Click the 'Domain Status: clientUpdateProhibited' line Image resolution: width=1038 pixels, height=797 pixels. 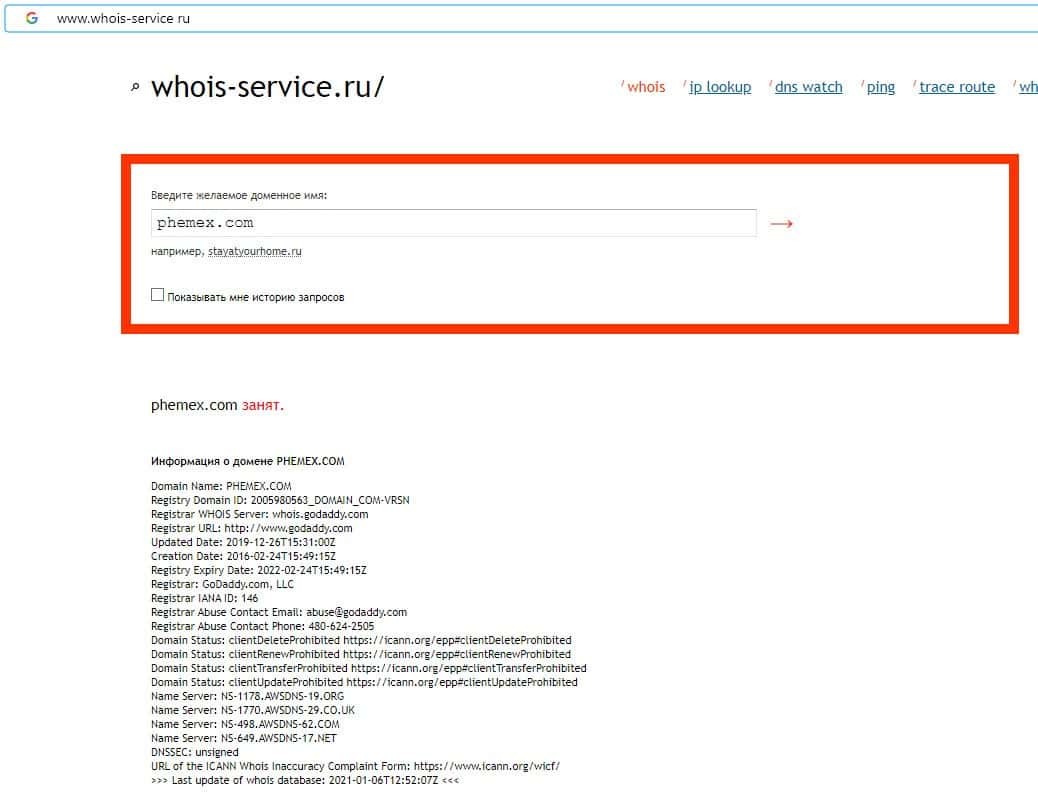(364, 682)
